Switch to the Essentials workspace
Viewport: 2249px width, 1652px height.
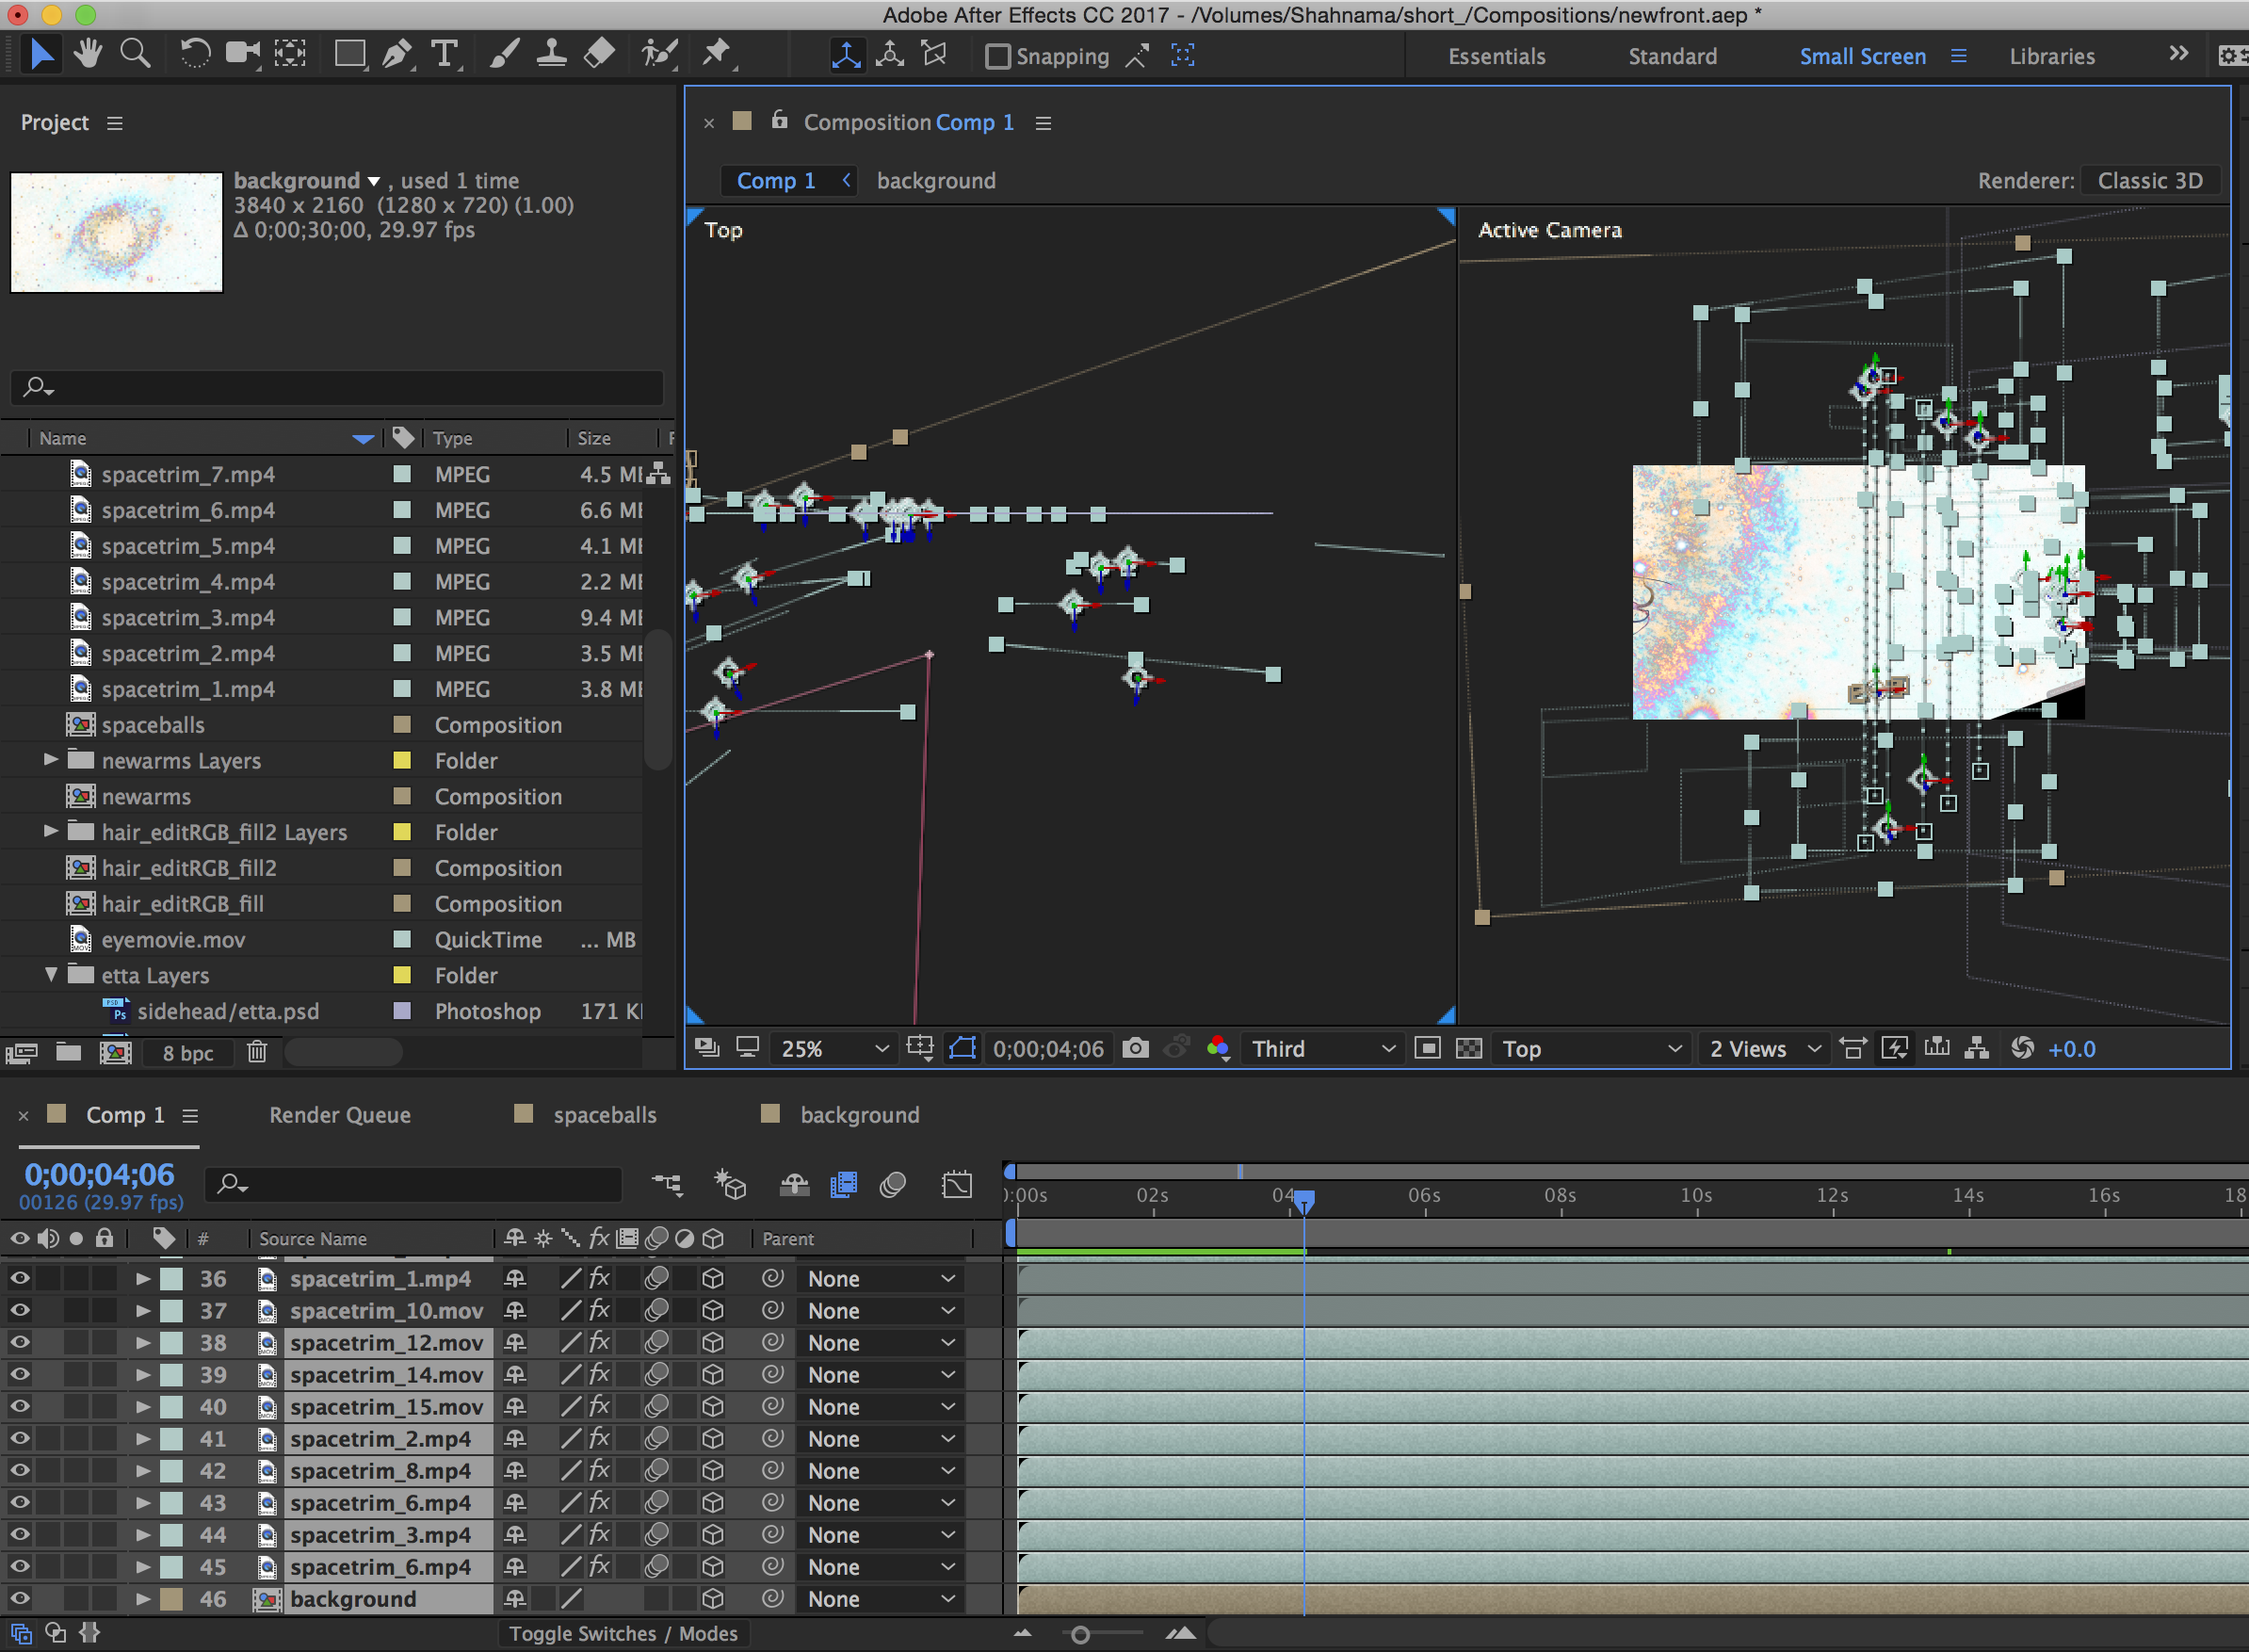click(1496, 56)
